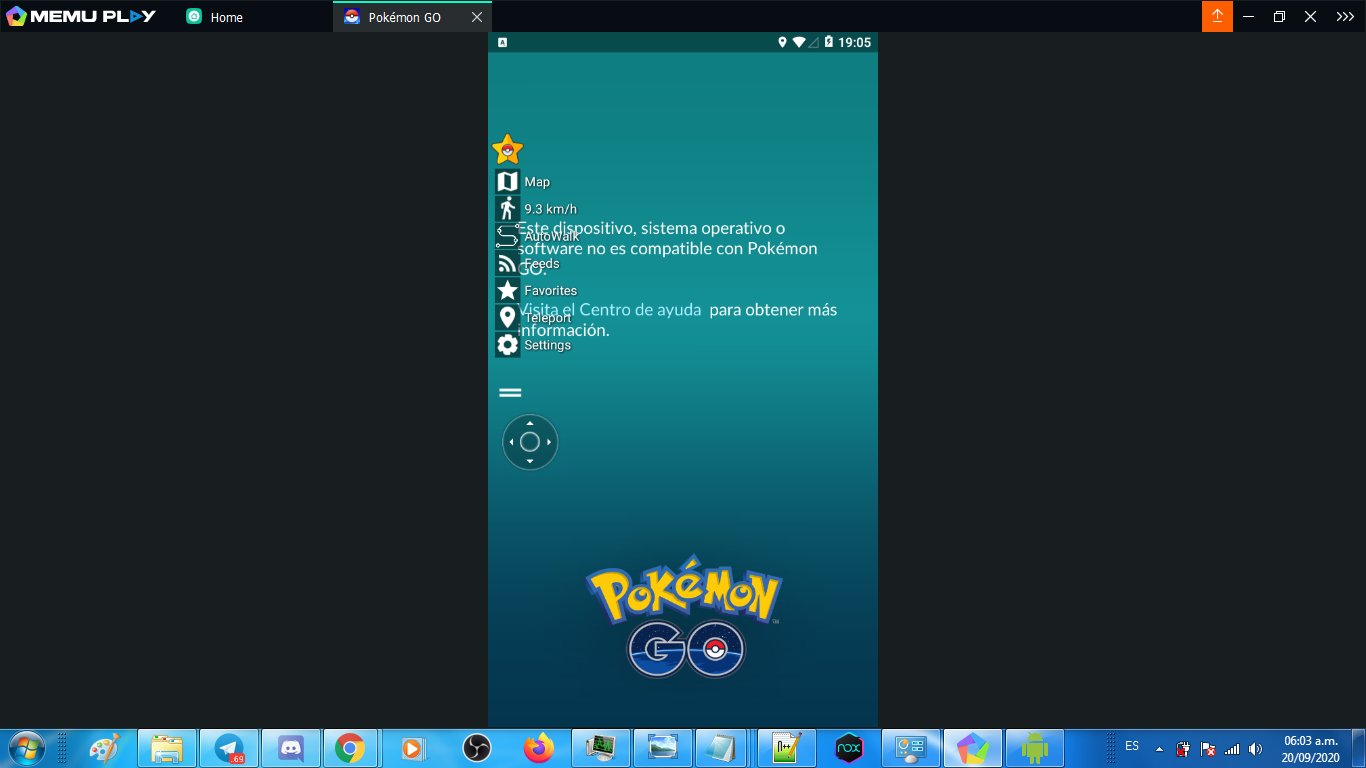The height and width of the screenshot is (768, 1366).
Task: Open Telegram from the taskbar
Action: click(229, 748)
